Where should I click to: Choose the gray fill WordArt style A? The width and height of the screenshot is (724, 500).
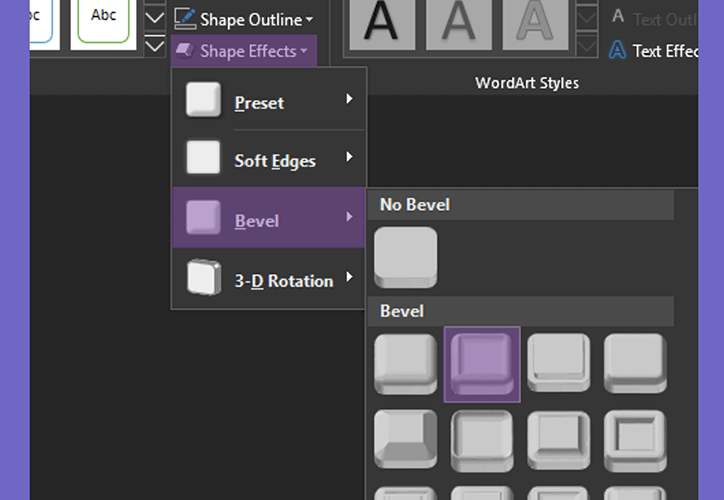click(459, 24)
